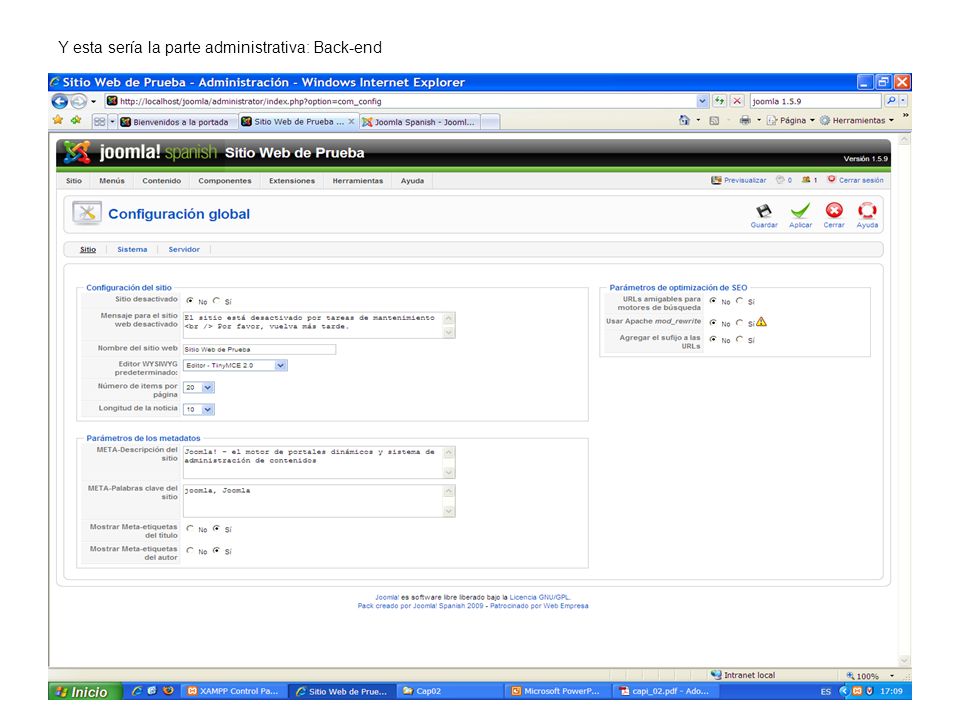Screen dimensions: 960x720
Task: Click the Windows Inicio start button
Action: (x=84, y=691)
